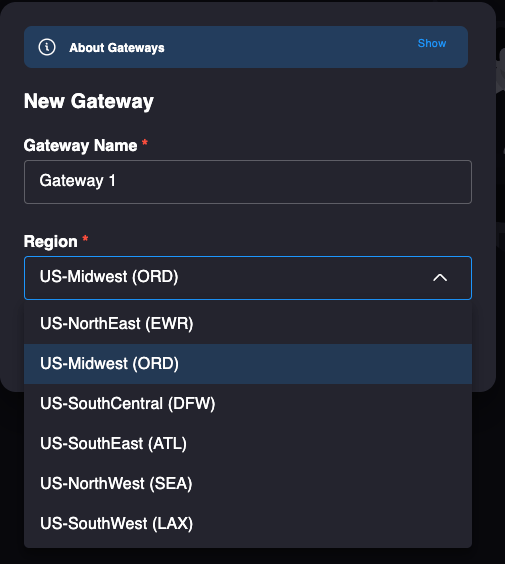This screenshot has width=505, height=564.
Task: Click the New Gateway heading
Action: point(88,101)
